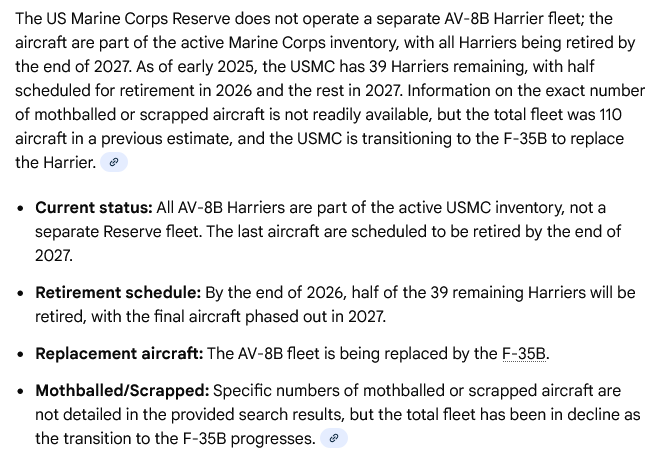Click the bold "Replacement aircraft:" label
The width and height of the screenshot is (657, 460).
point(119,354)
